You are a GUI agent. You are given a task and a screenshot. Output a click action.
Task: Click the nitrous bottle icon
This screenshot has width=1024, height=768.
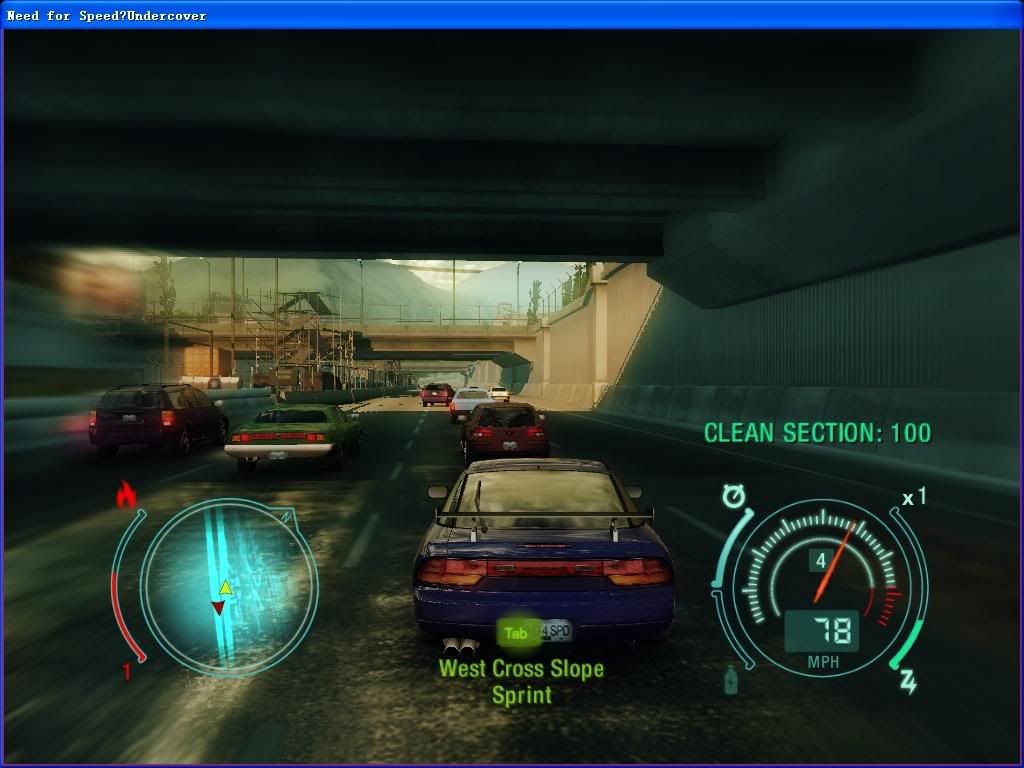(731, 680)
